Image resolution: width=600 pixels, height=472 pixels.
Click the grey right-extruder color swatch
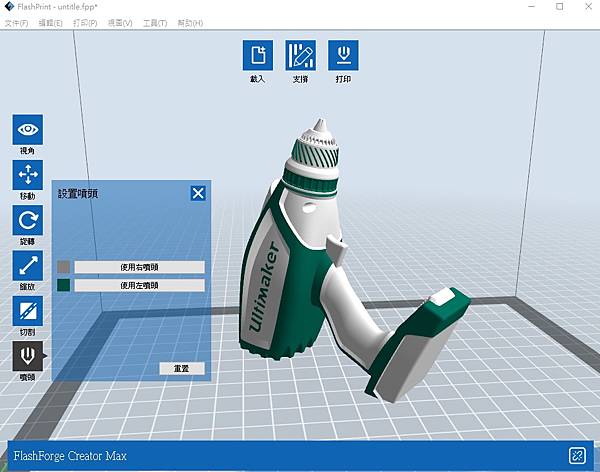(64, 267)
